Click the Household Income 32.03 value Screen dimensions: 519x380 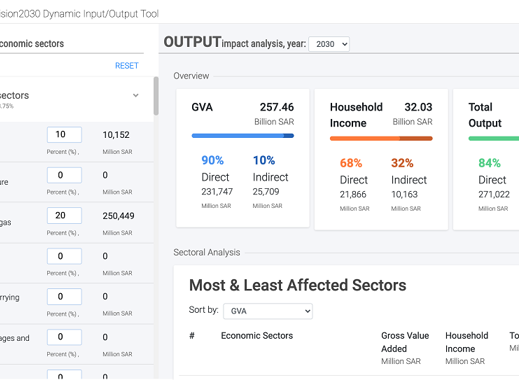click(x=418, y=107)
